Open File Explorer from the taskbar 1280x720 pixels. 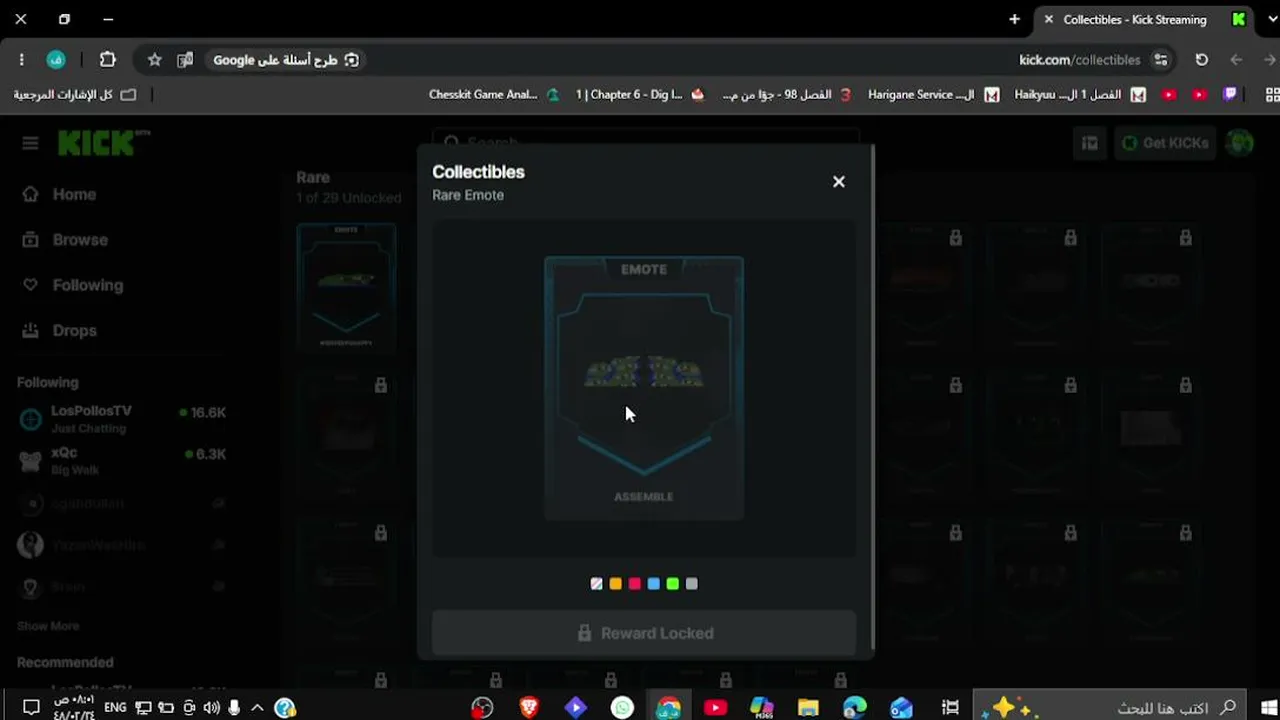point(808,708)
